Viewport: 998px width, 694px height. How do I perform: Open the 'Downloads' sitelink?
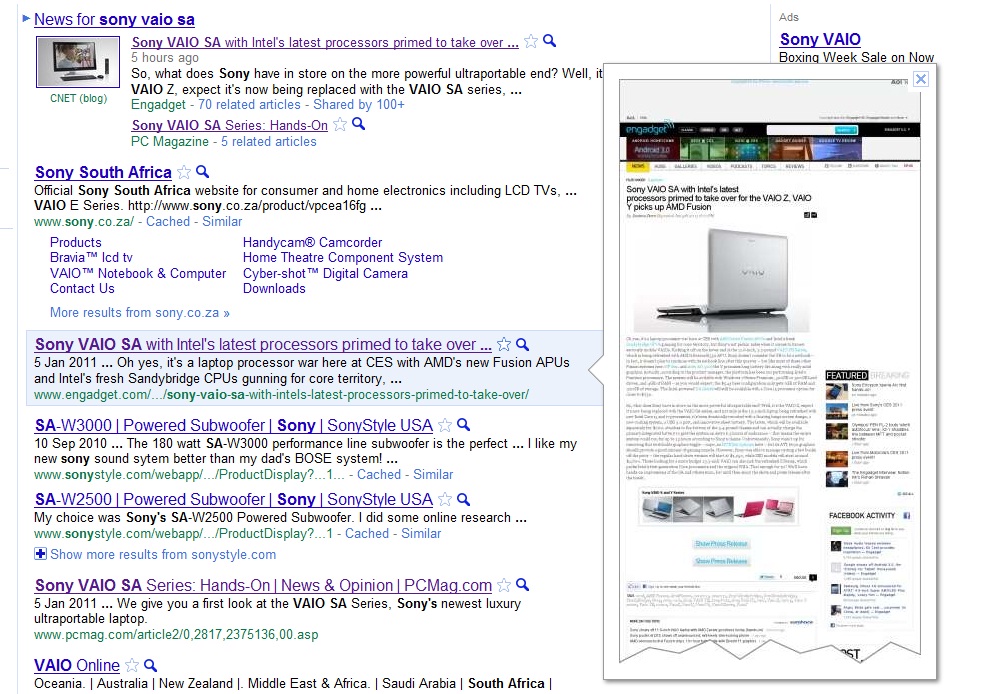tap(274, 288)
